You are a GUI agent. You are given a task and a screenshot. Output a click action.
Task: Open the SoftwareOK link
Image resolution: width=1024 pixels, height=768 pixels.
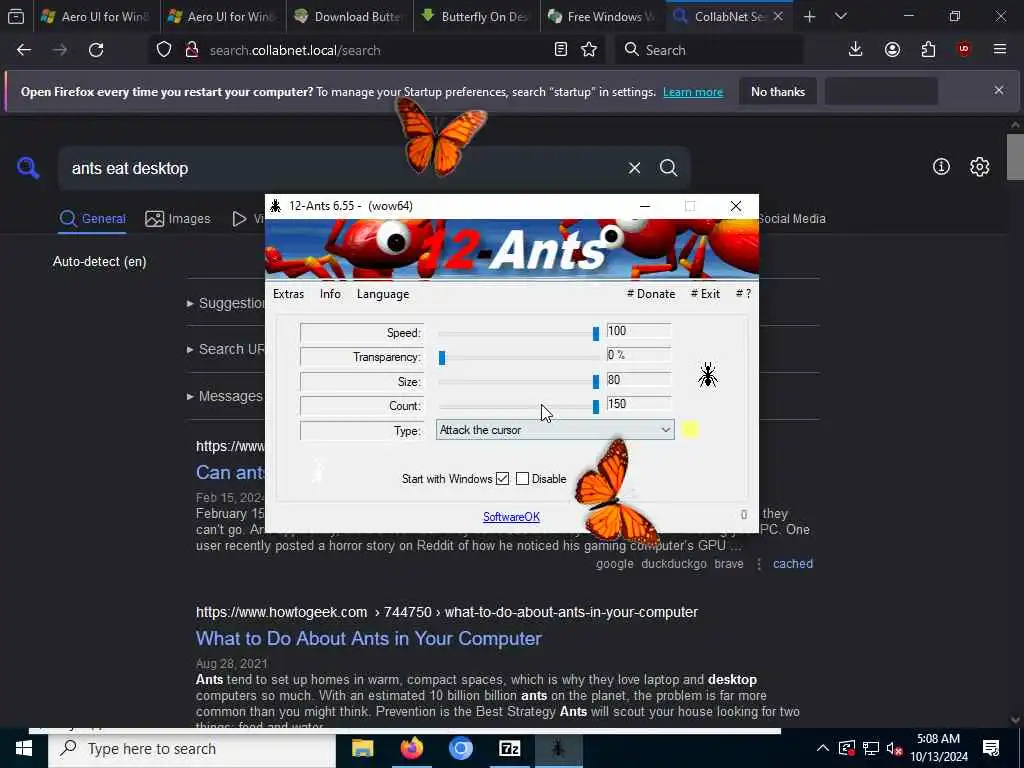coord(511,517)
